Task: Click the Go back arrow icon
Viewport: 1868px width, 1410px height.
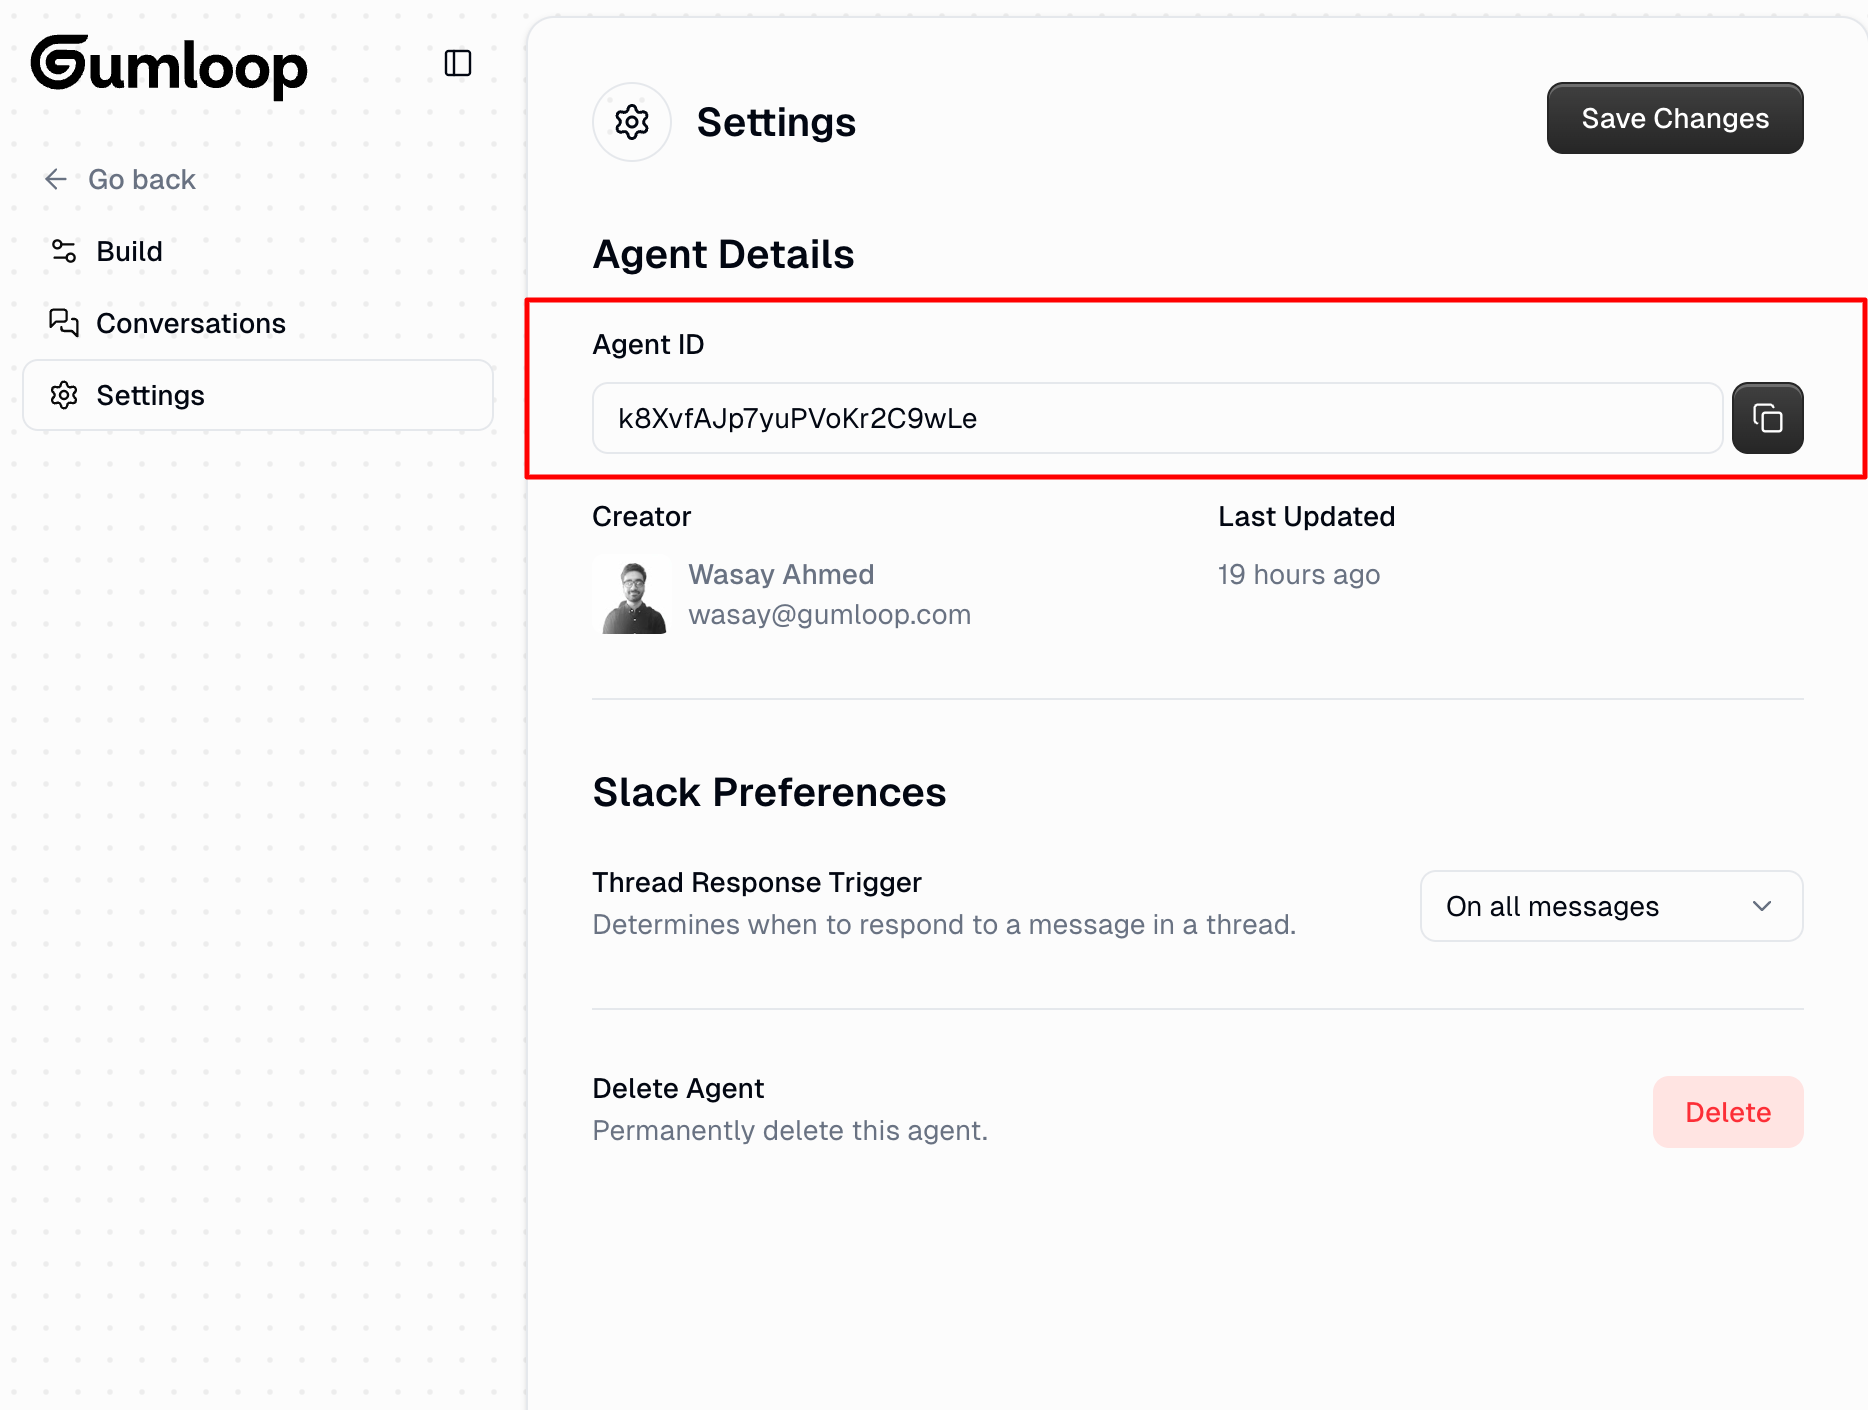Action: point(56,179)
